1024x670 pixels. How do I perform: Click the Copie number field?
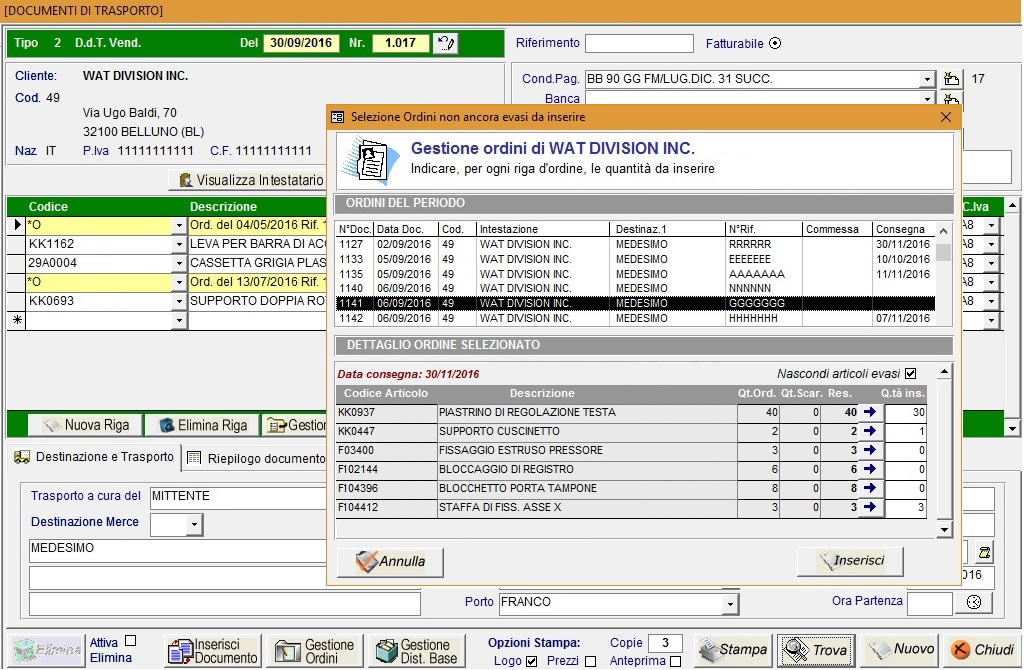coord(665,643)
